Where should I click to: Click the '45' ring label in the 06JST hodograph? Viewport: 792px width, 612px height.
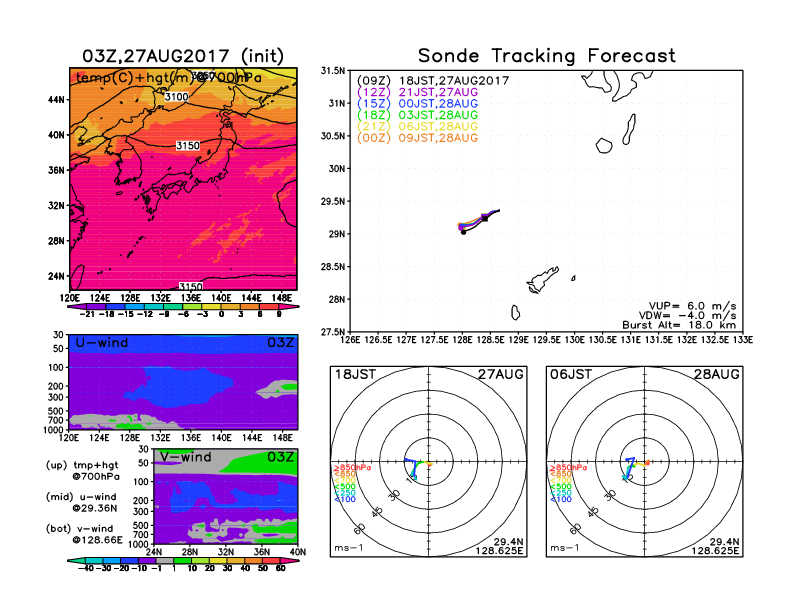point(593,511)
